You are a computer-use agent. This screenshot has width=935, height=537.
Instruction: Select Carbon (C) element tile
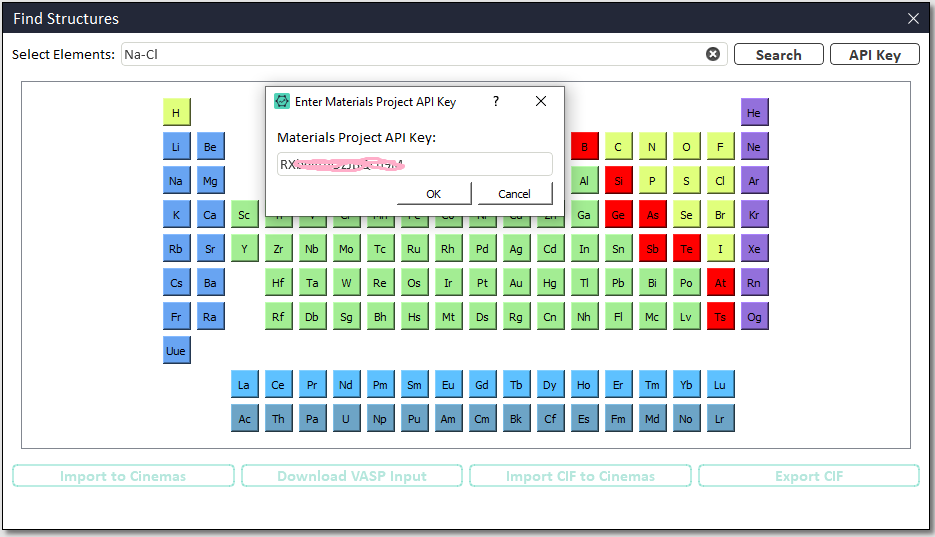618,147
